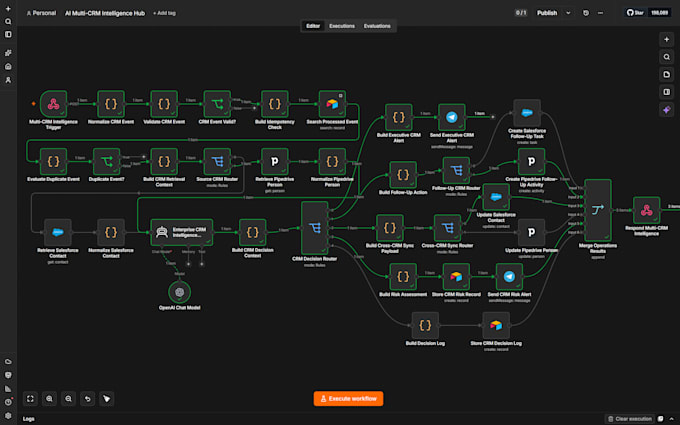The image size is (680, 425).
Task: Open the CRM Event Valid? IF node
Action: (217, 104)
